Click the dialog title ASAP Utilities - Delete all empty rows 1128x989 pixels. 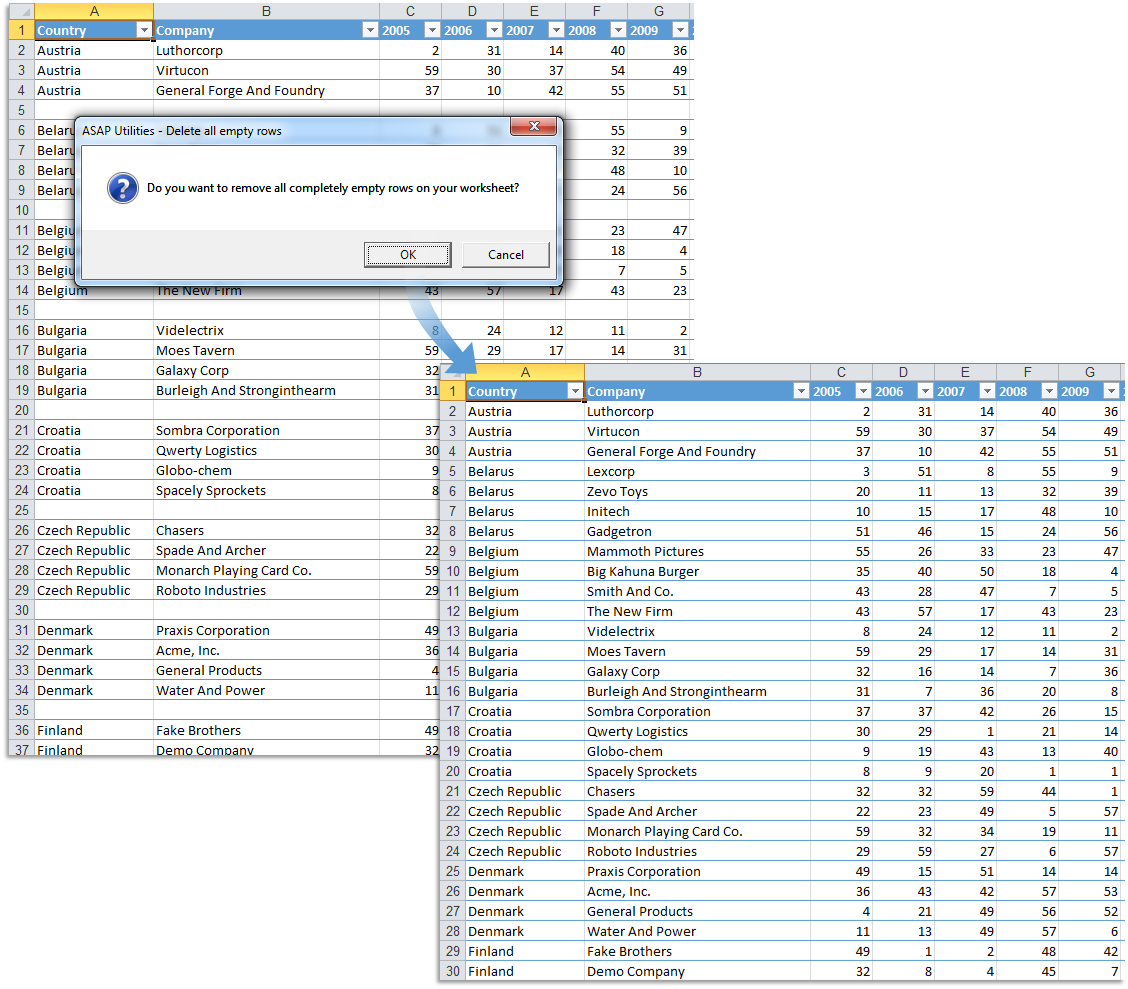pos(181,131)
